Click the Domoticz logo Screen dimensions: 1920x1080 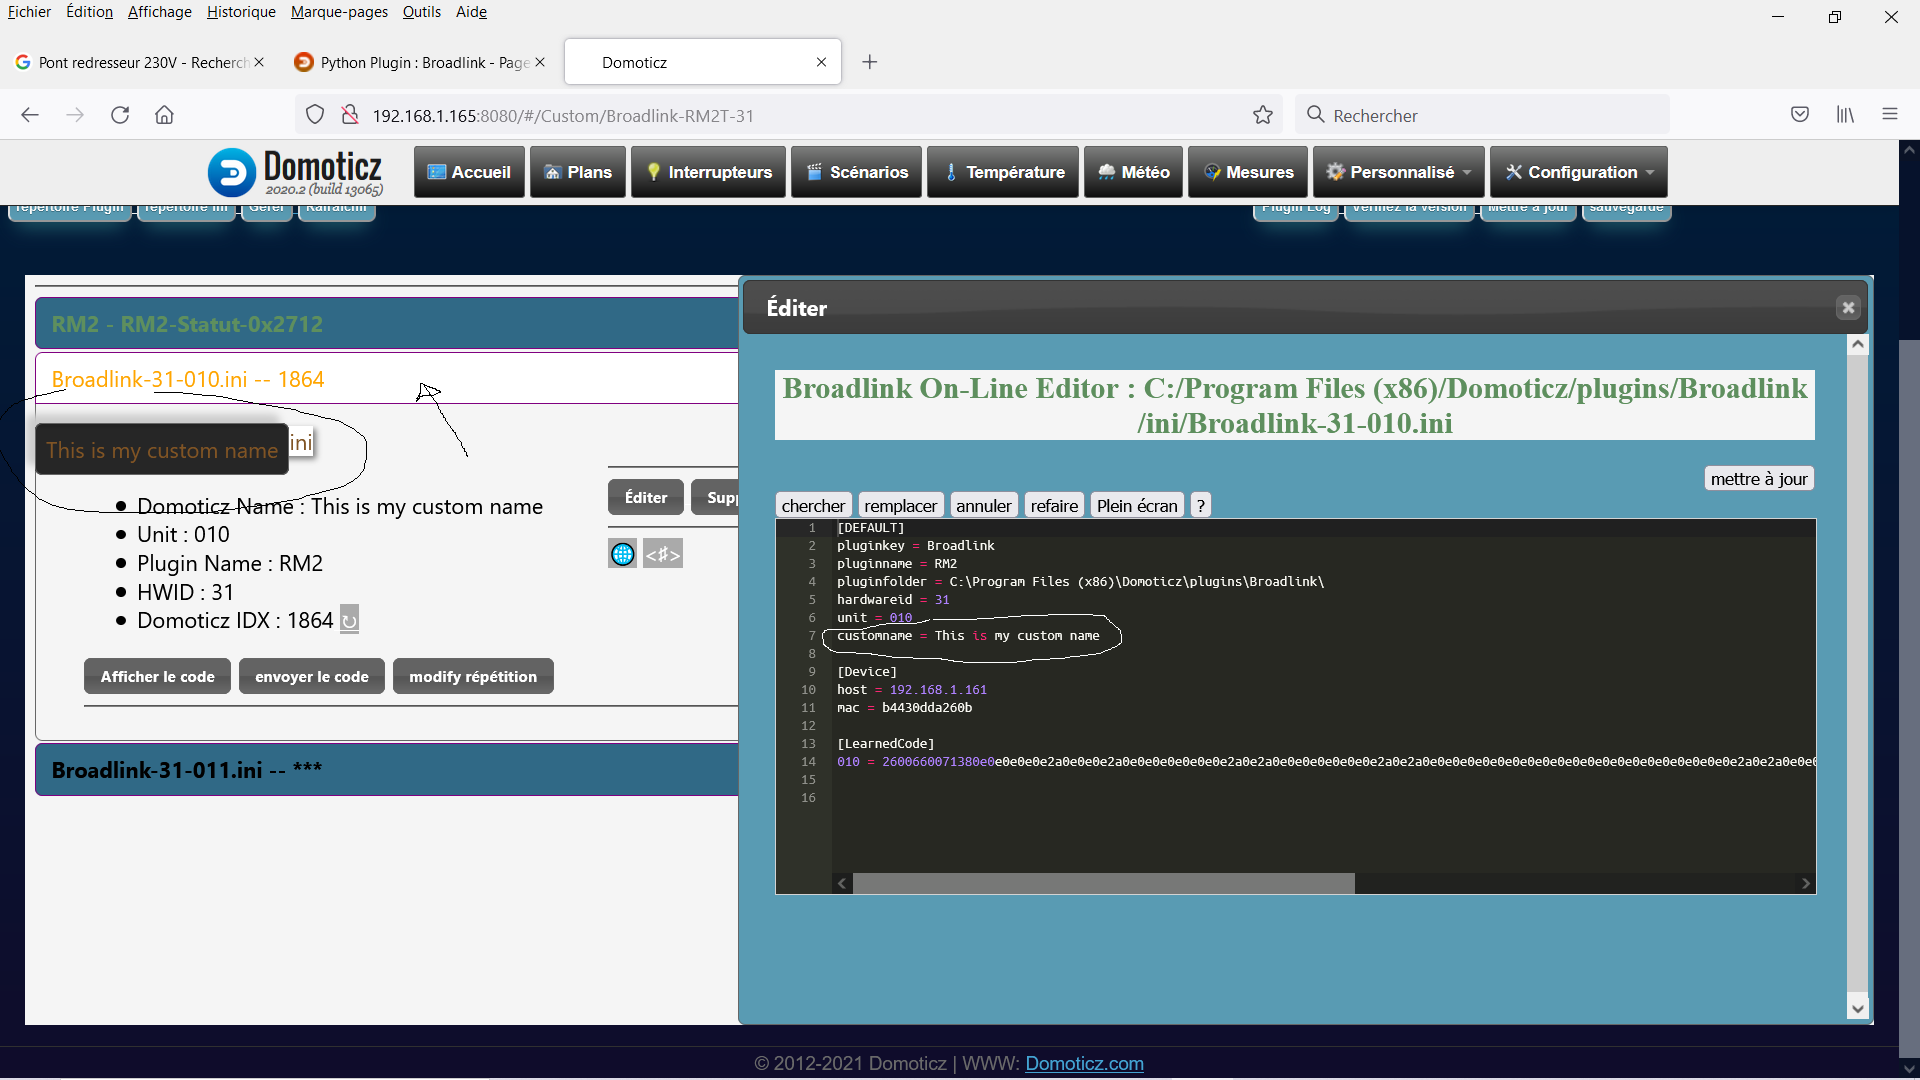tap(295, 172)
